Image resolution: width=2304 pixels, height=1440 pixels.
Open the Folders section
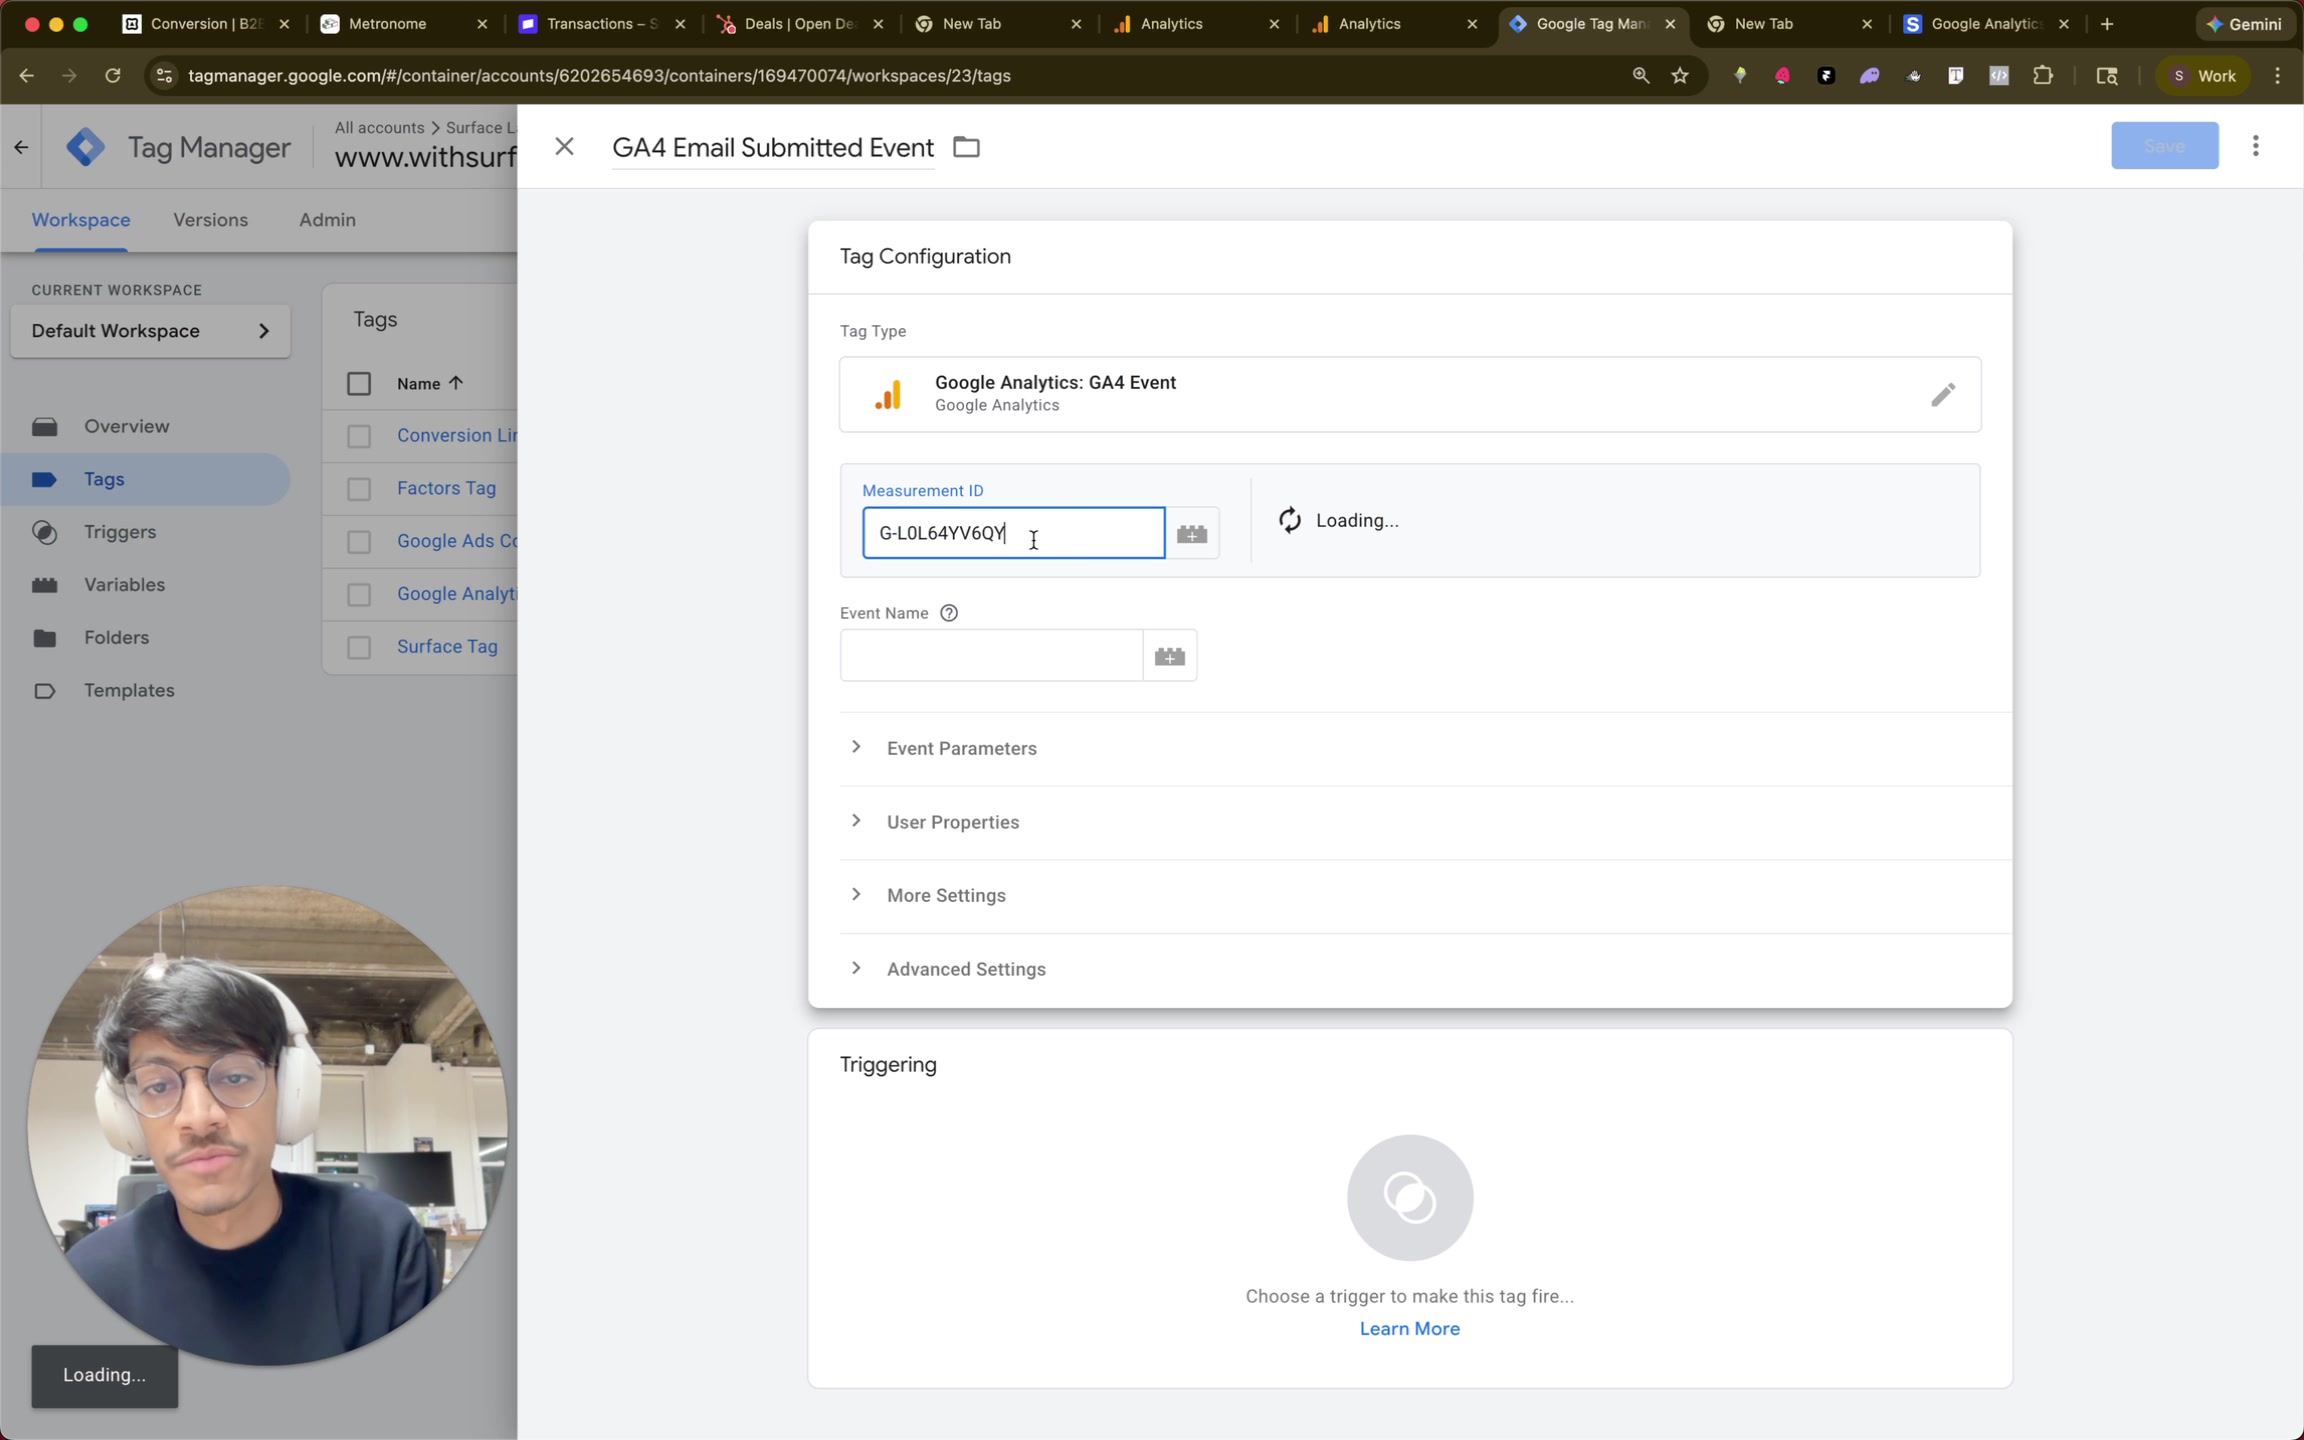pyautogui.click(x=117, y=637)
